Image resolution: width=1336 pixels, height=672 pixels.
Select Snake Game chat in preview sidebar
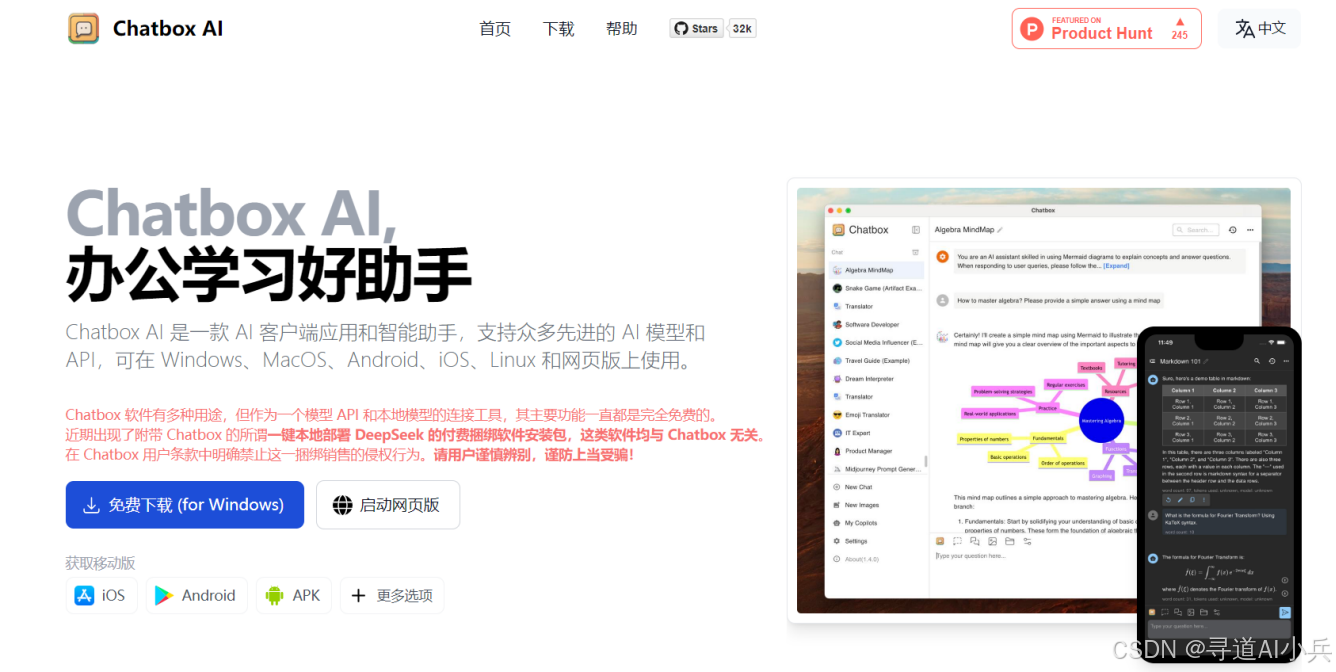pyautogui.click(x=877, y=288)
